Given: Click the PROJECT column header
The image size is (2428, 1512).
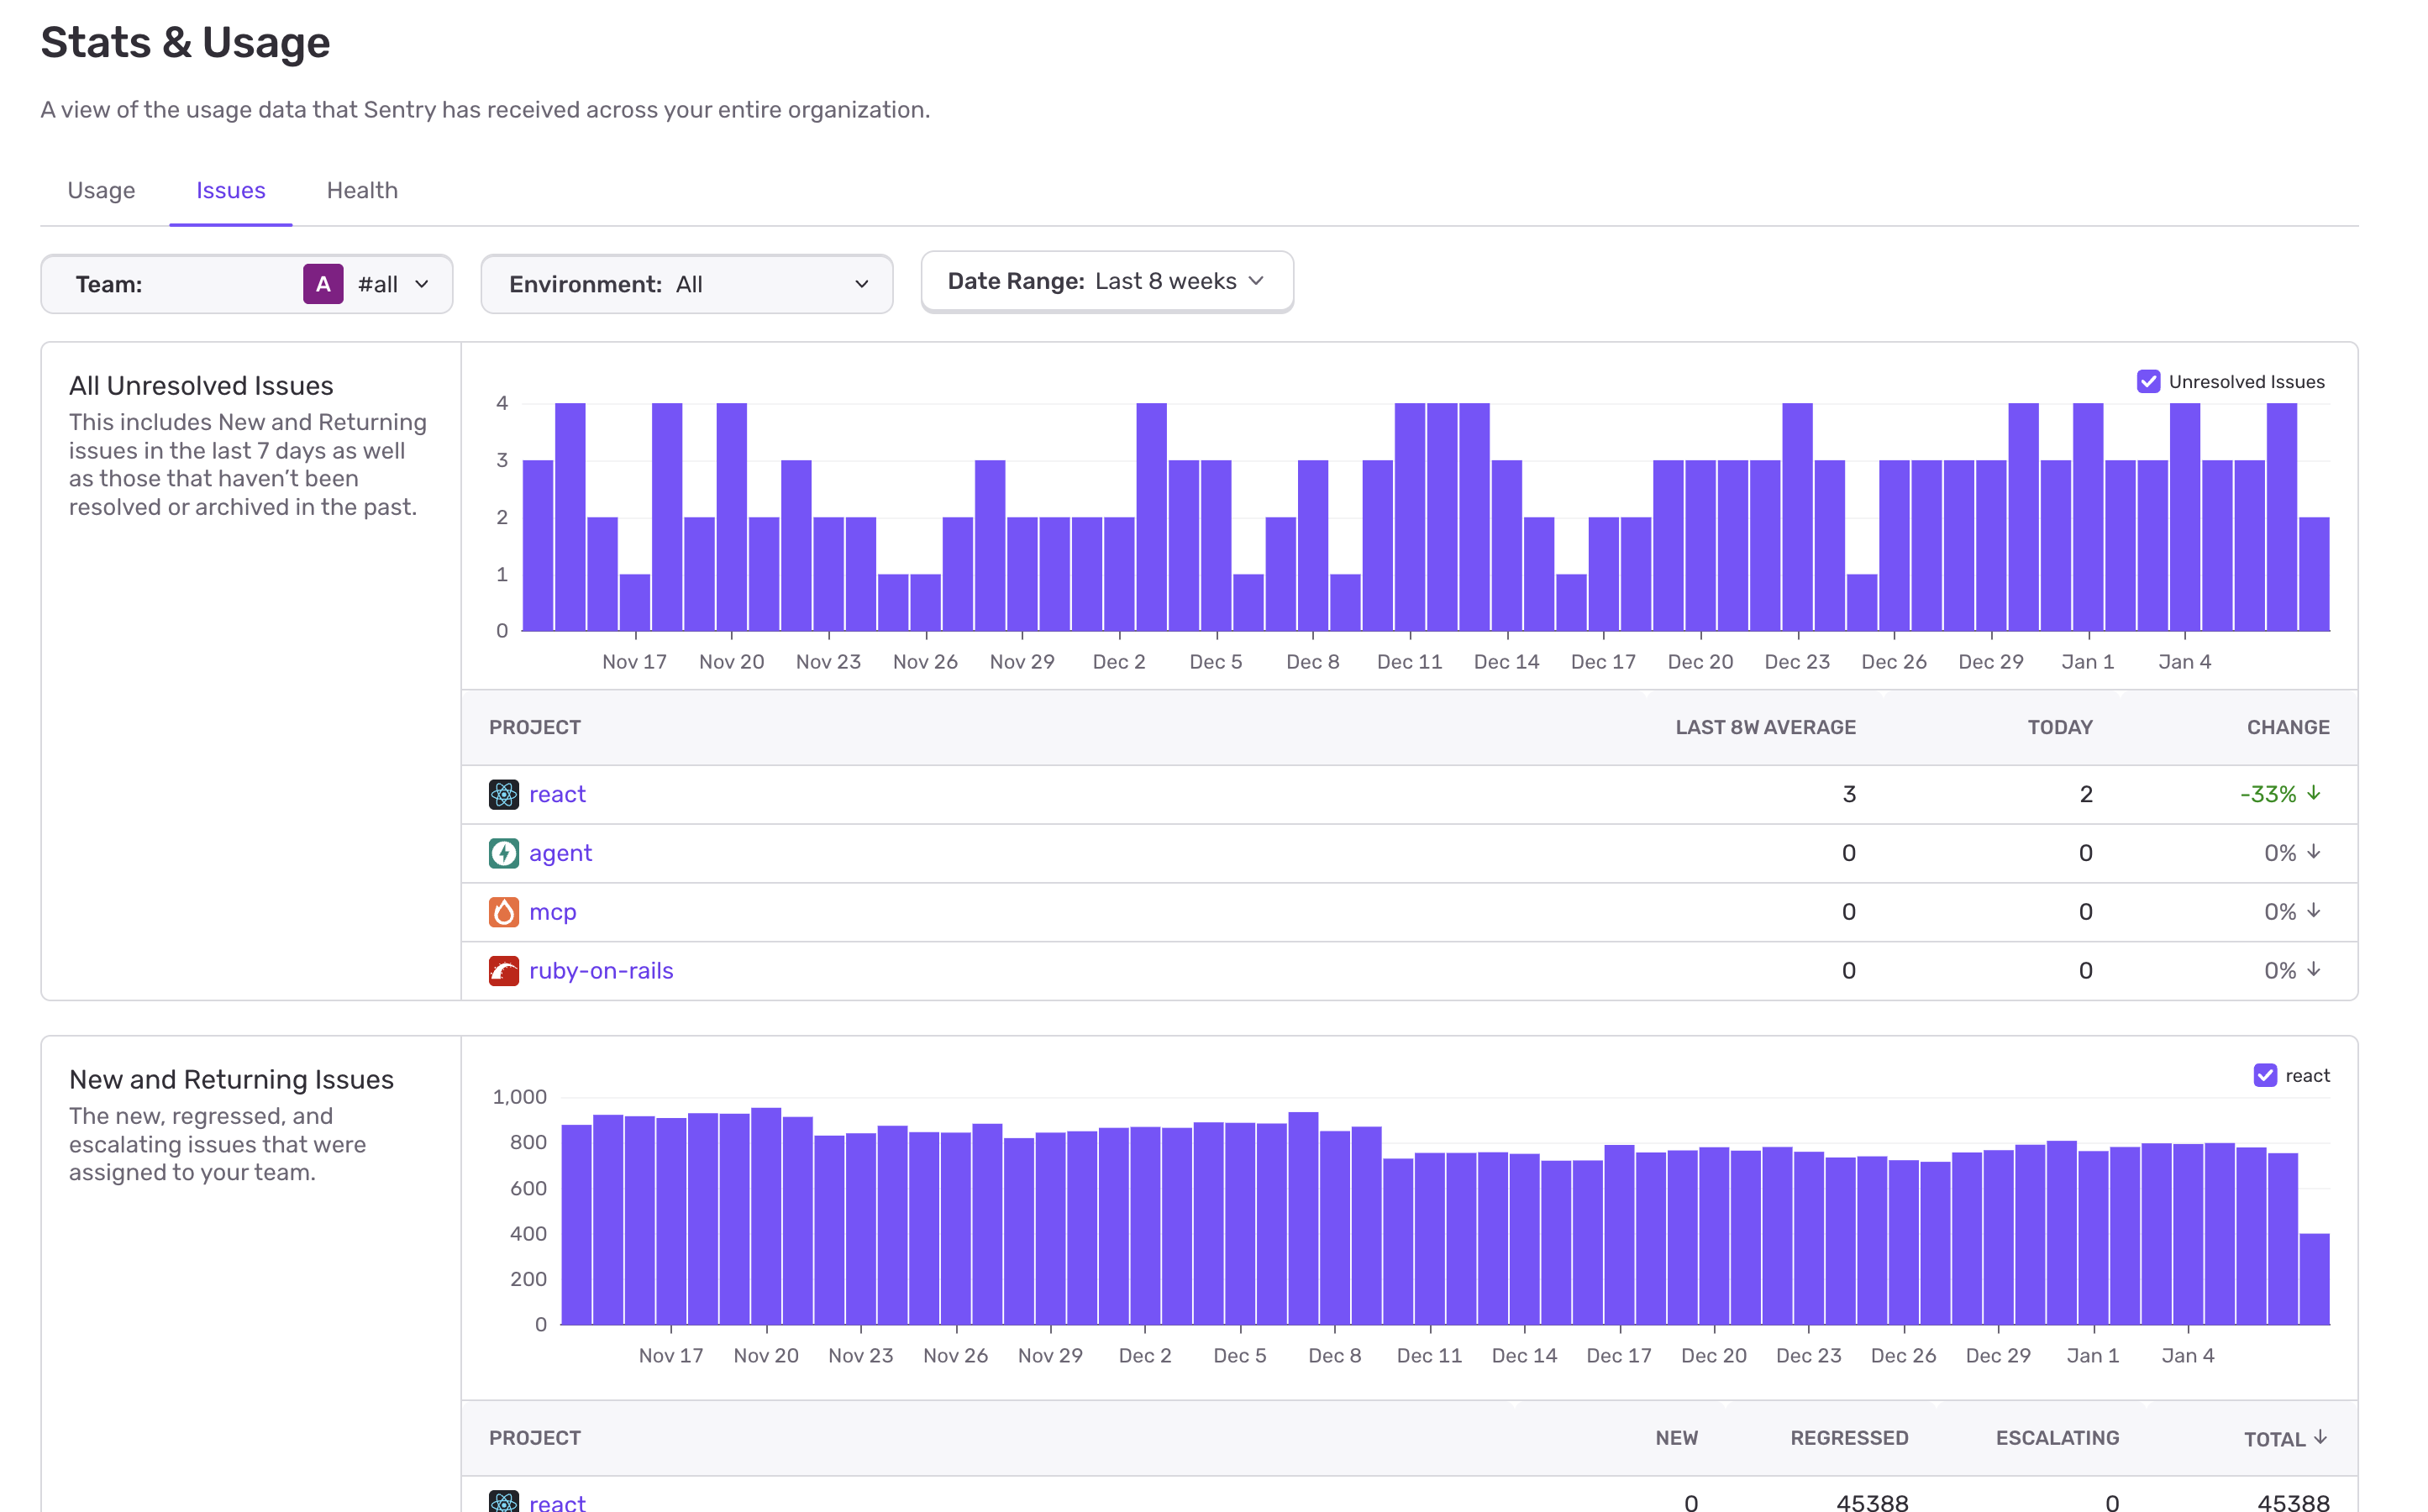Looking at the screenshot, I should tap(535, 727).
